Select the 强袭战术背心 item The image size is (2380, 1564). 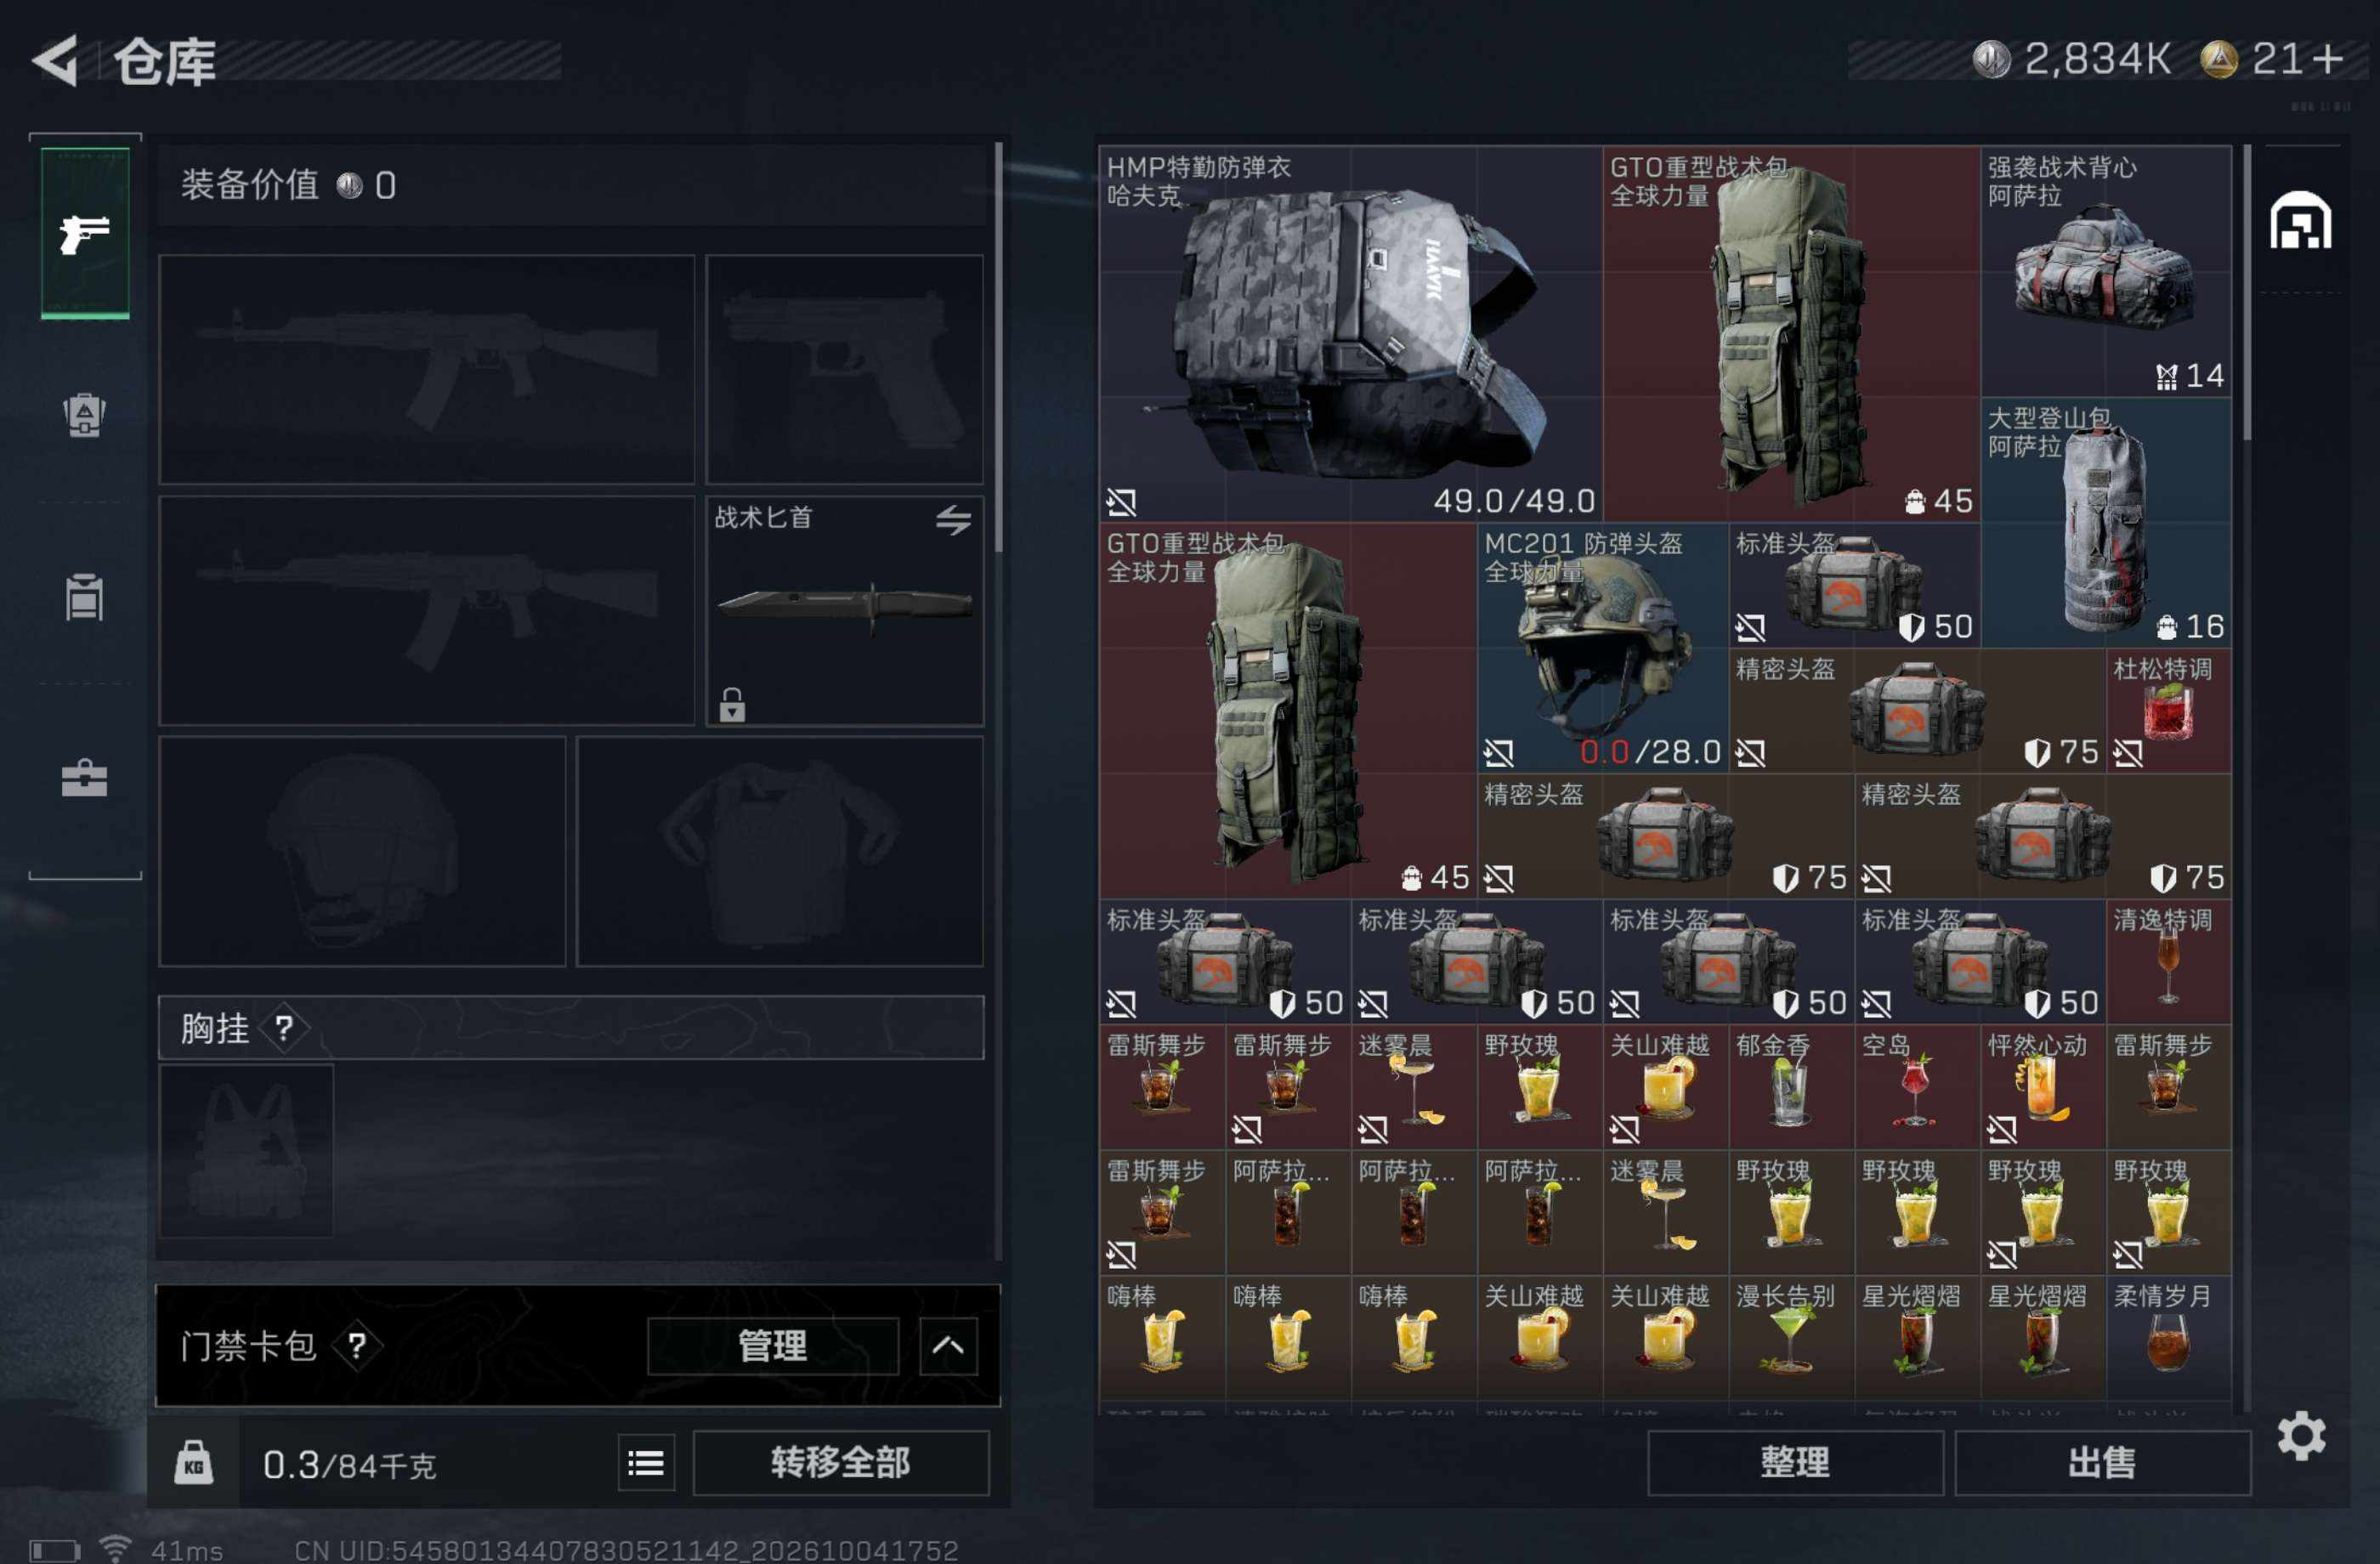(x=2105, y=272)
